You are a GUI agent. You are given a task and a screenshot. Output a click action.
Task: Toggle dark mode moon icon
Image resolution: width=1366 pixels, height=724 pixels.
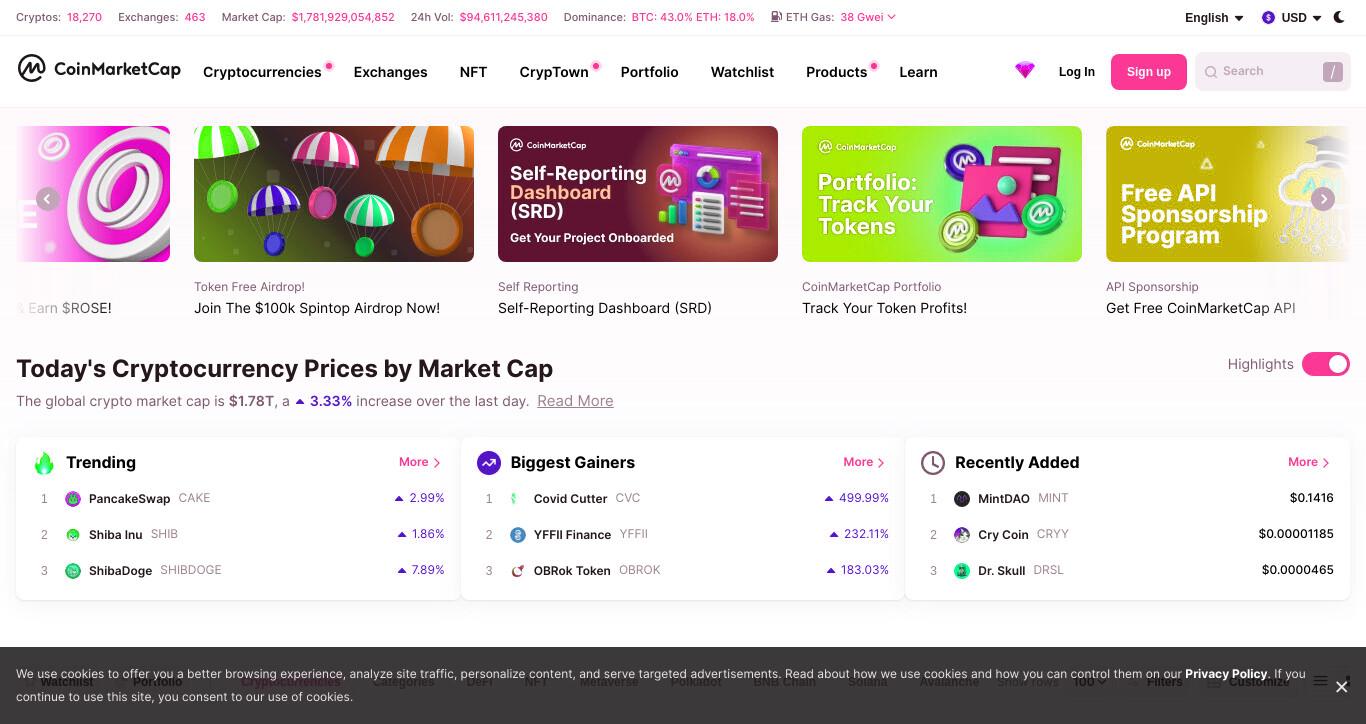click(1339, 17)
